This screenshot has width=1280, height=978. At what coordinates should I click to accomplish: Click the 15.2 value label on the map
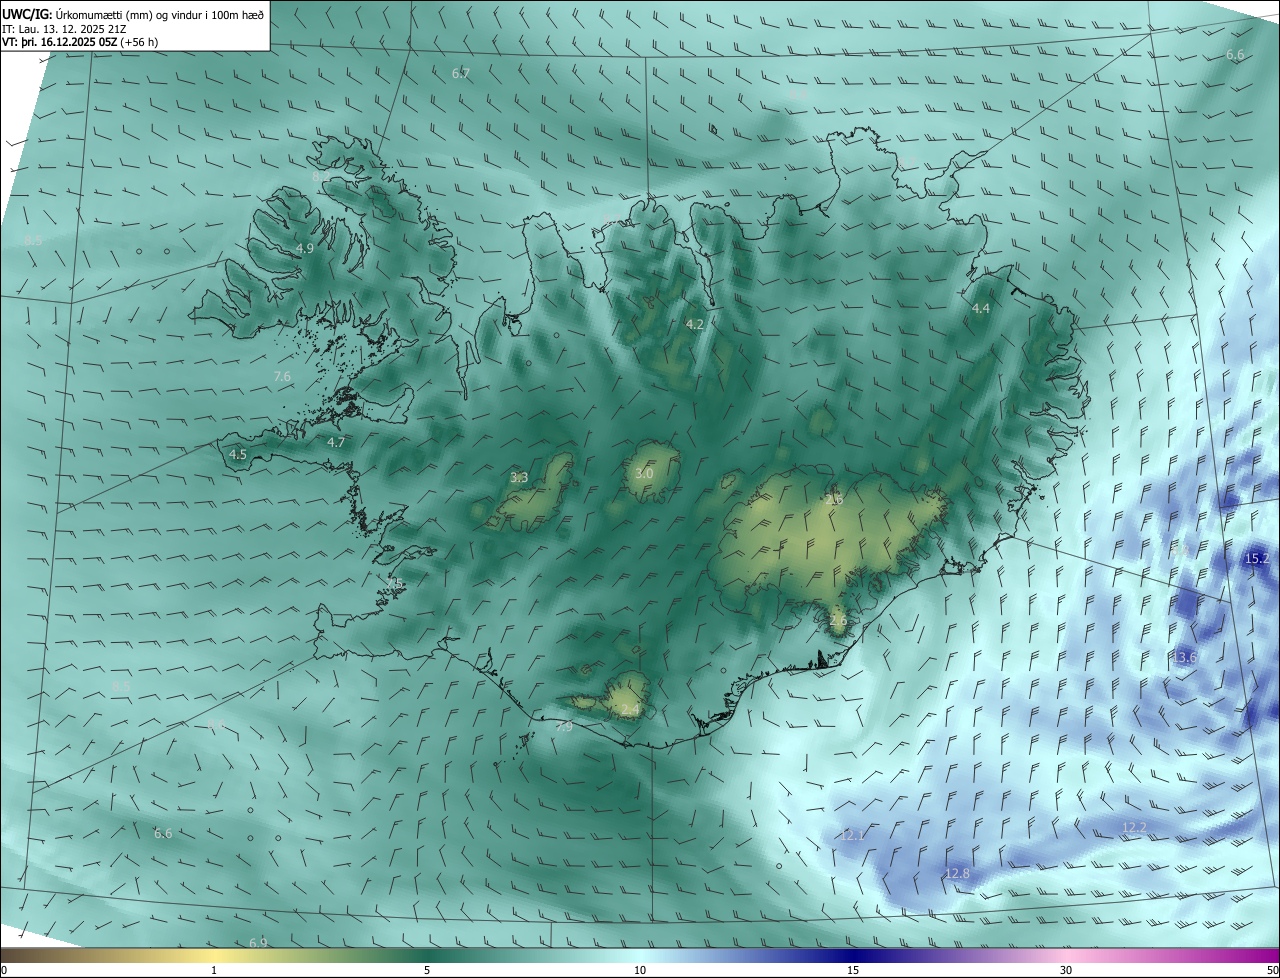click(x=1257, y=558)
